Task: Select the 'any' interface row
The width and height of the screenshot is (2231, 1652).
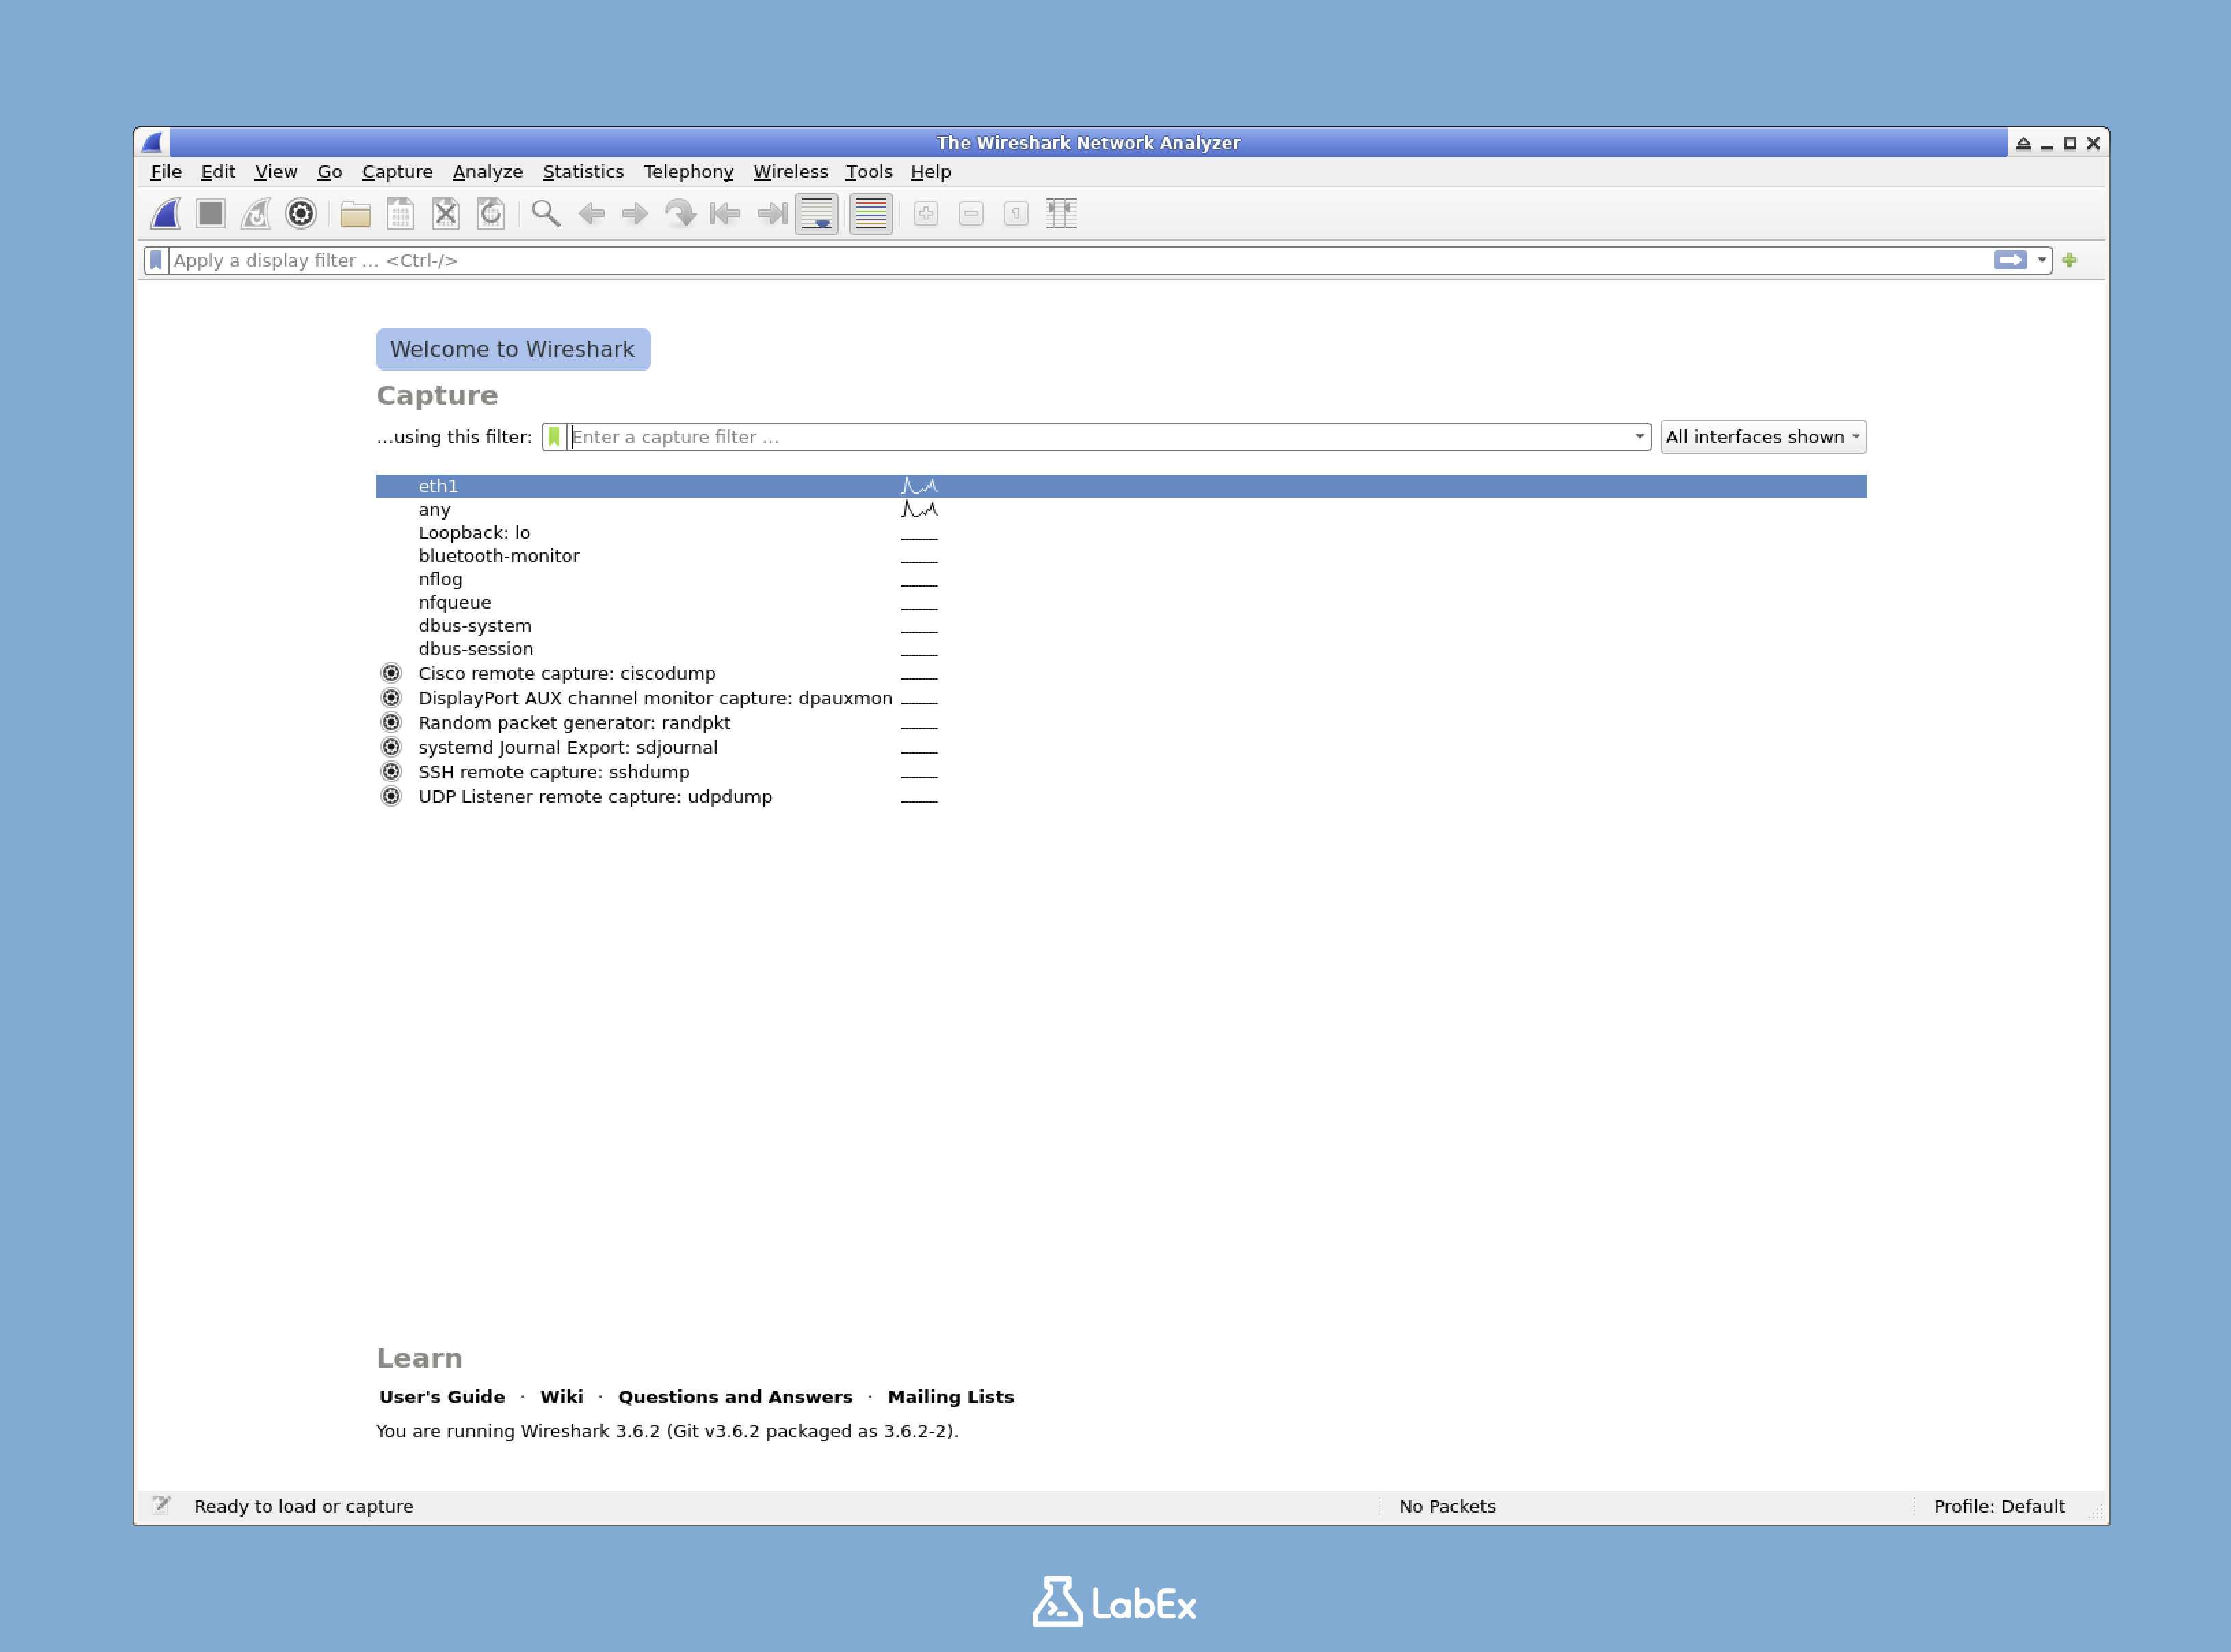Action: point(436,509)
